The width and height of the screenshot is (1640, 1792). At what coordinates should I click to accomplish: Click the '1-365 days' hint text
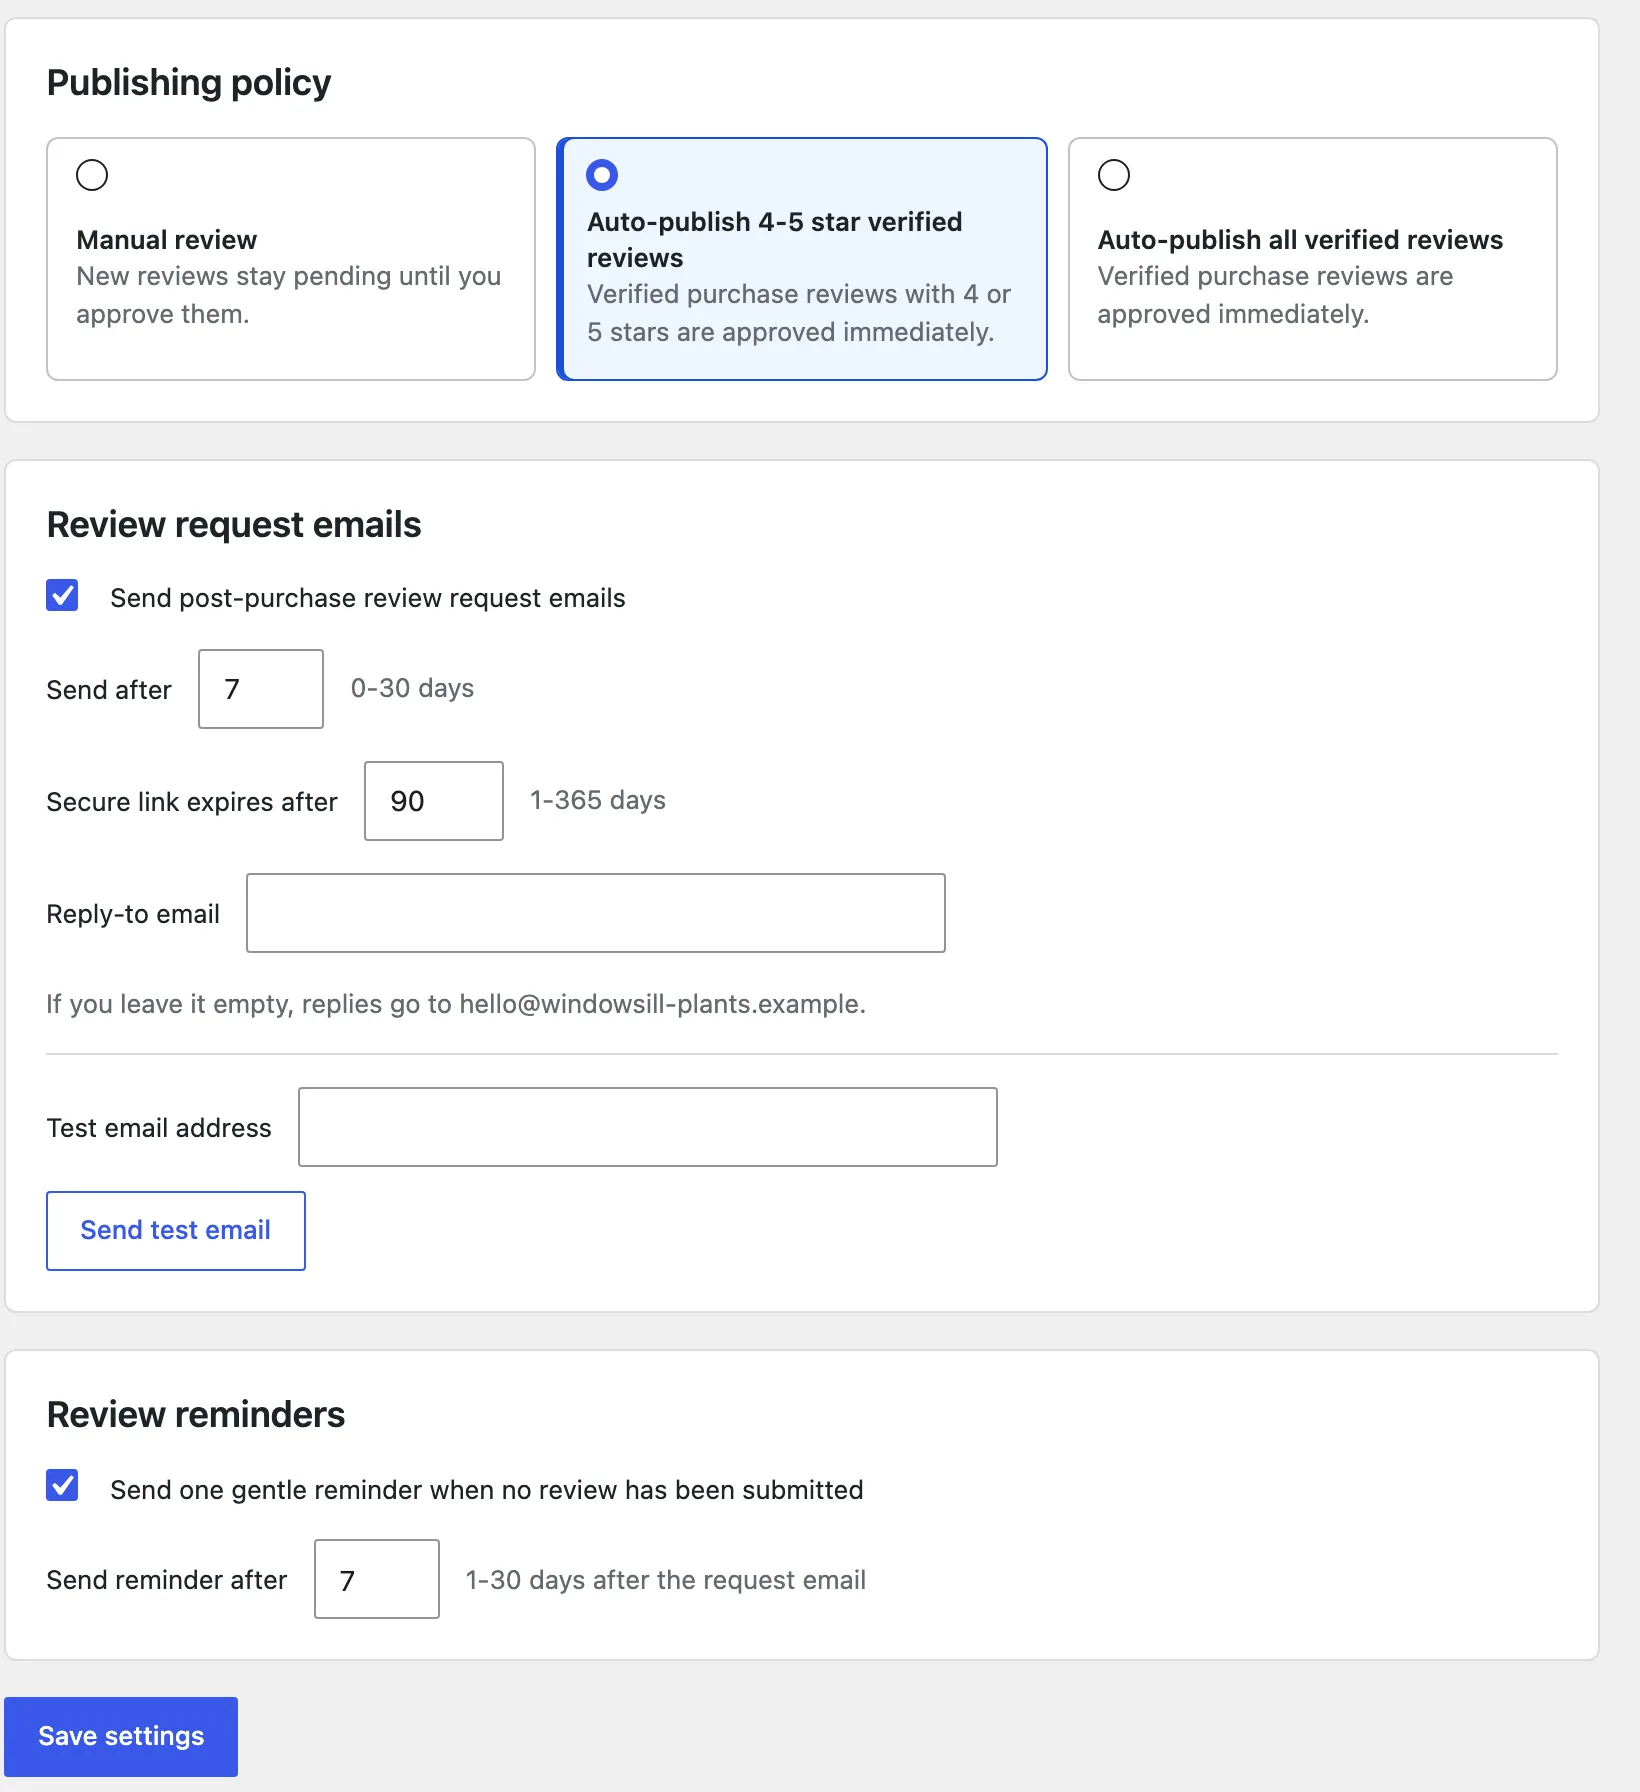click(x=598, y=800)
